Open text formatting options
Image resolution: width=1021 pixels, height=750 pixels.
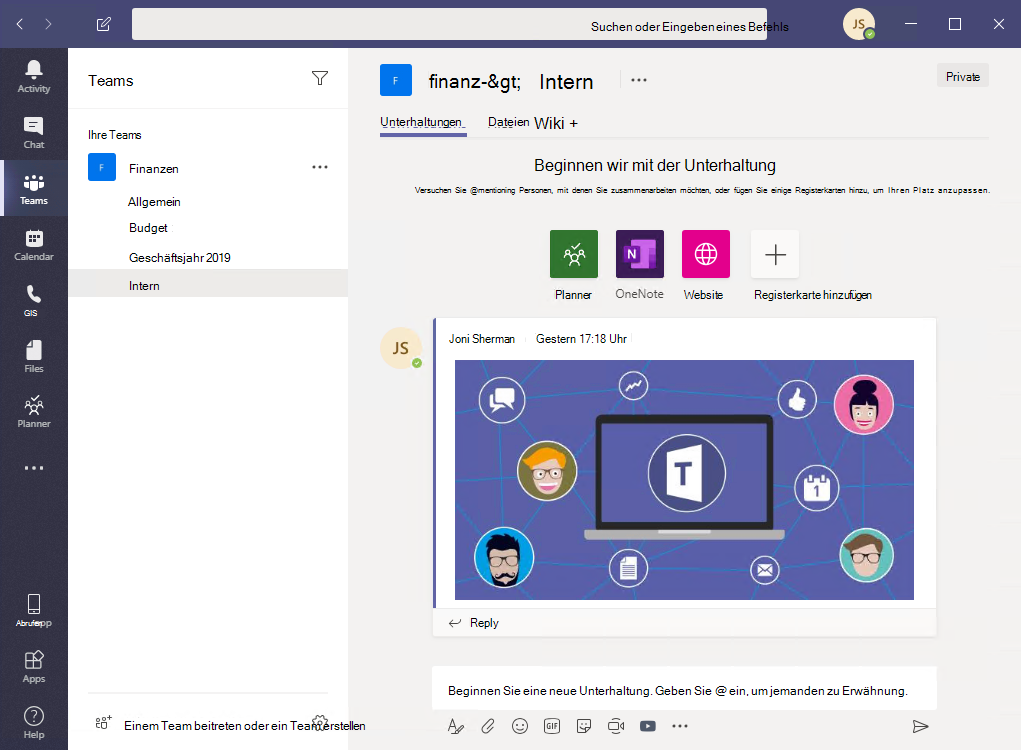click(456, 726)
